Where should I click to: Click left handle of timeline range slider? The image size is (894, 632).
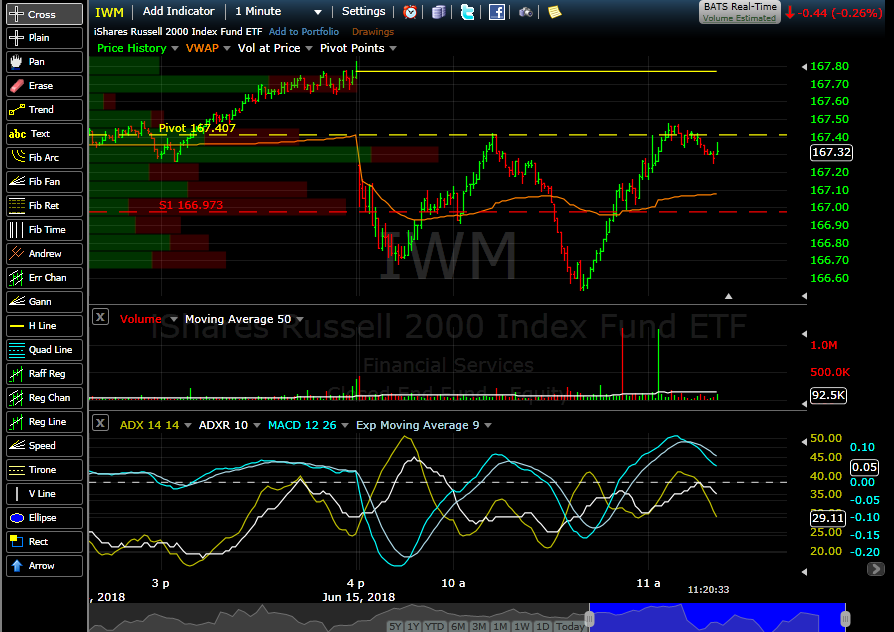pos(589,619)
